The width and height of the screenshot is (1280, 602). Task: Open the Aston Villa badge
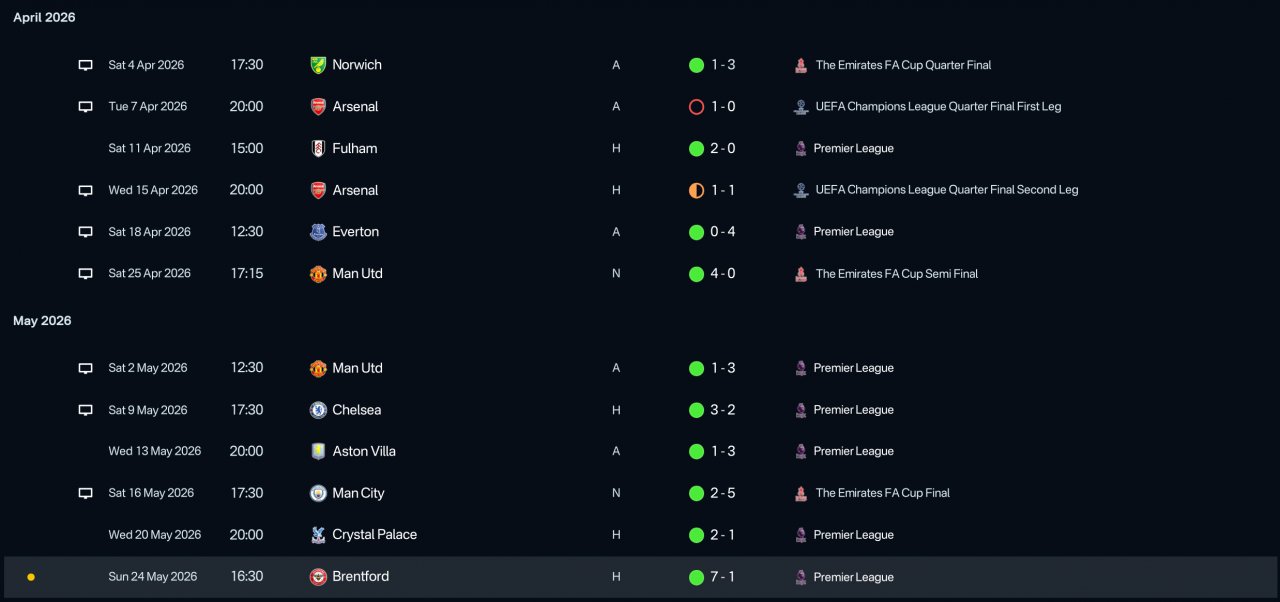point(318,451)
